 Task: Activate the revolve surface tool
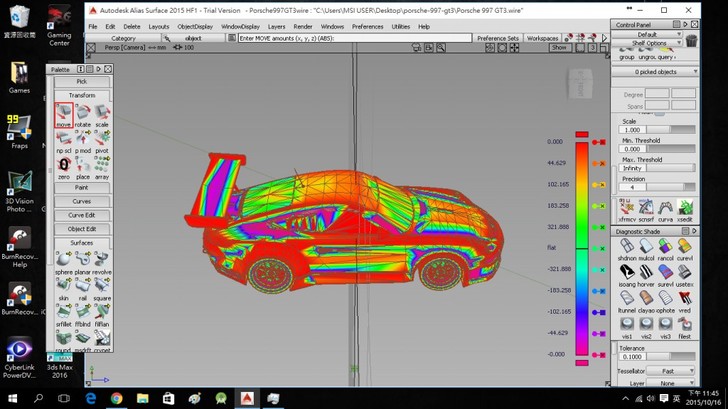102,260
